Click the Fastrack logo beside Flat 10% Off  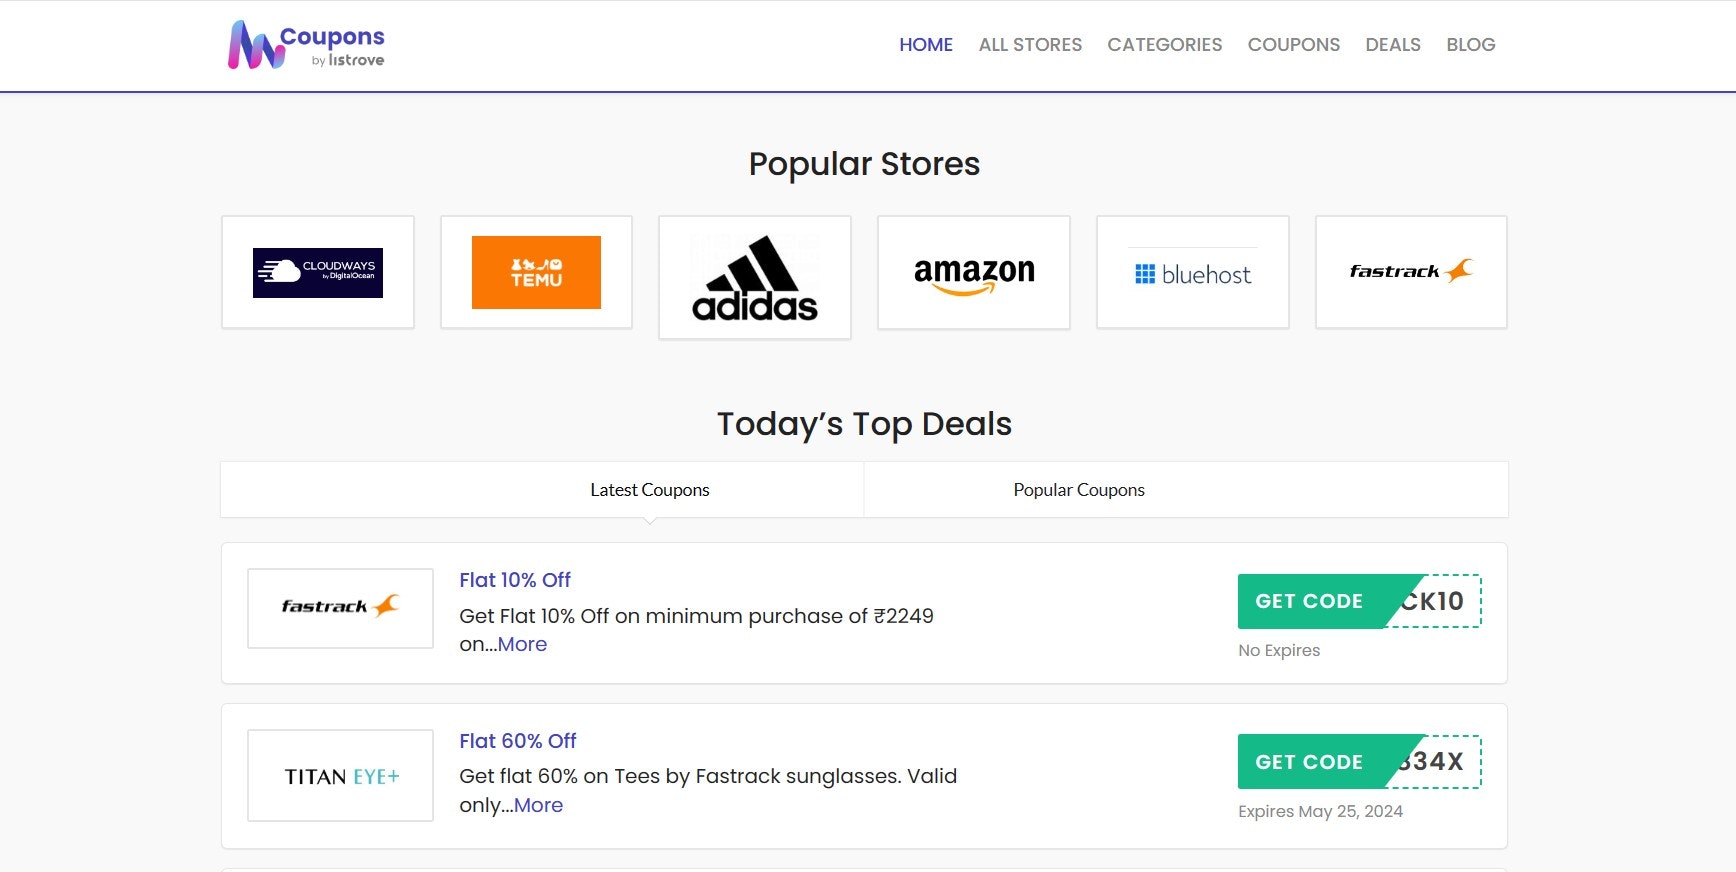click(x=340, y=608)
